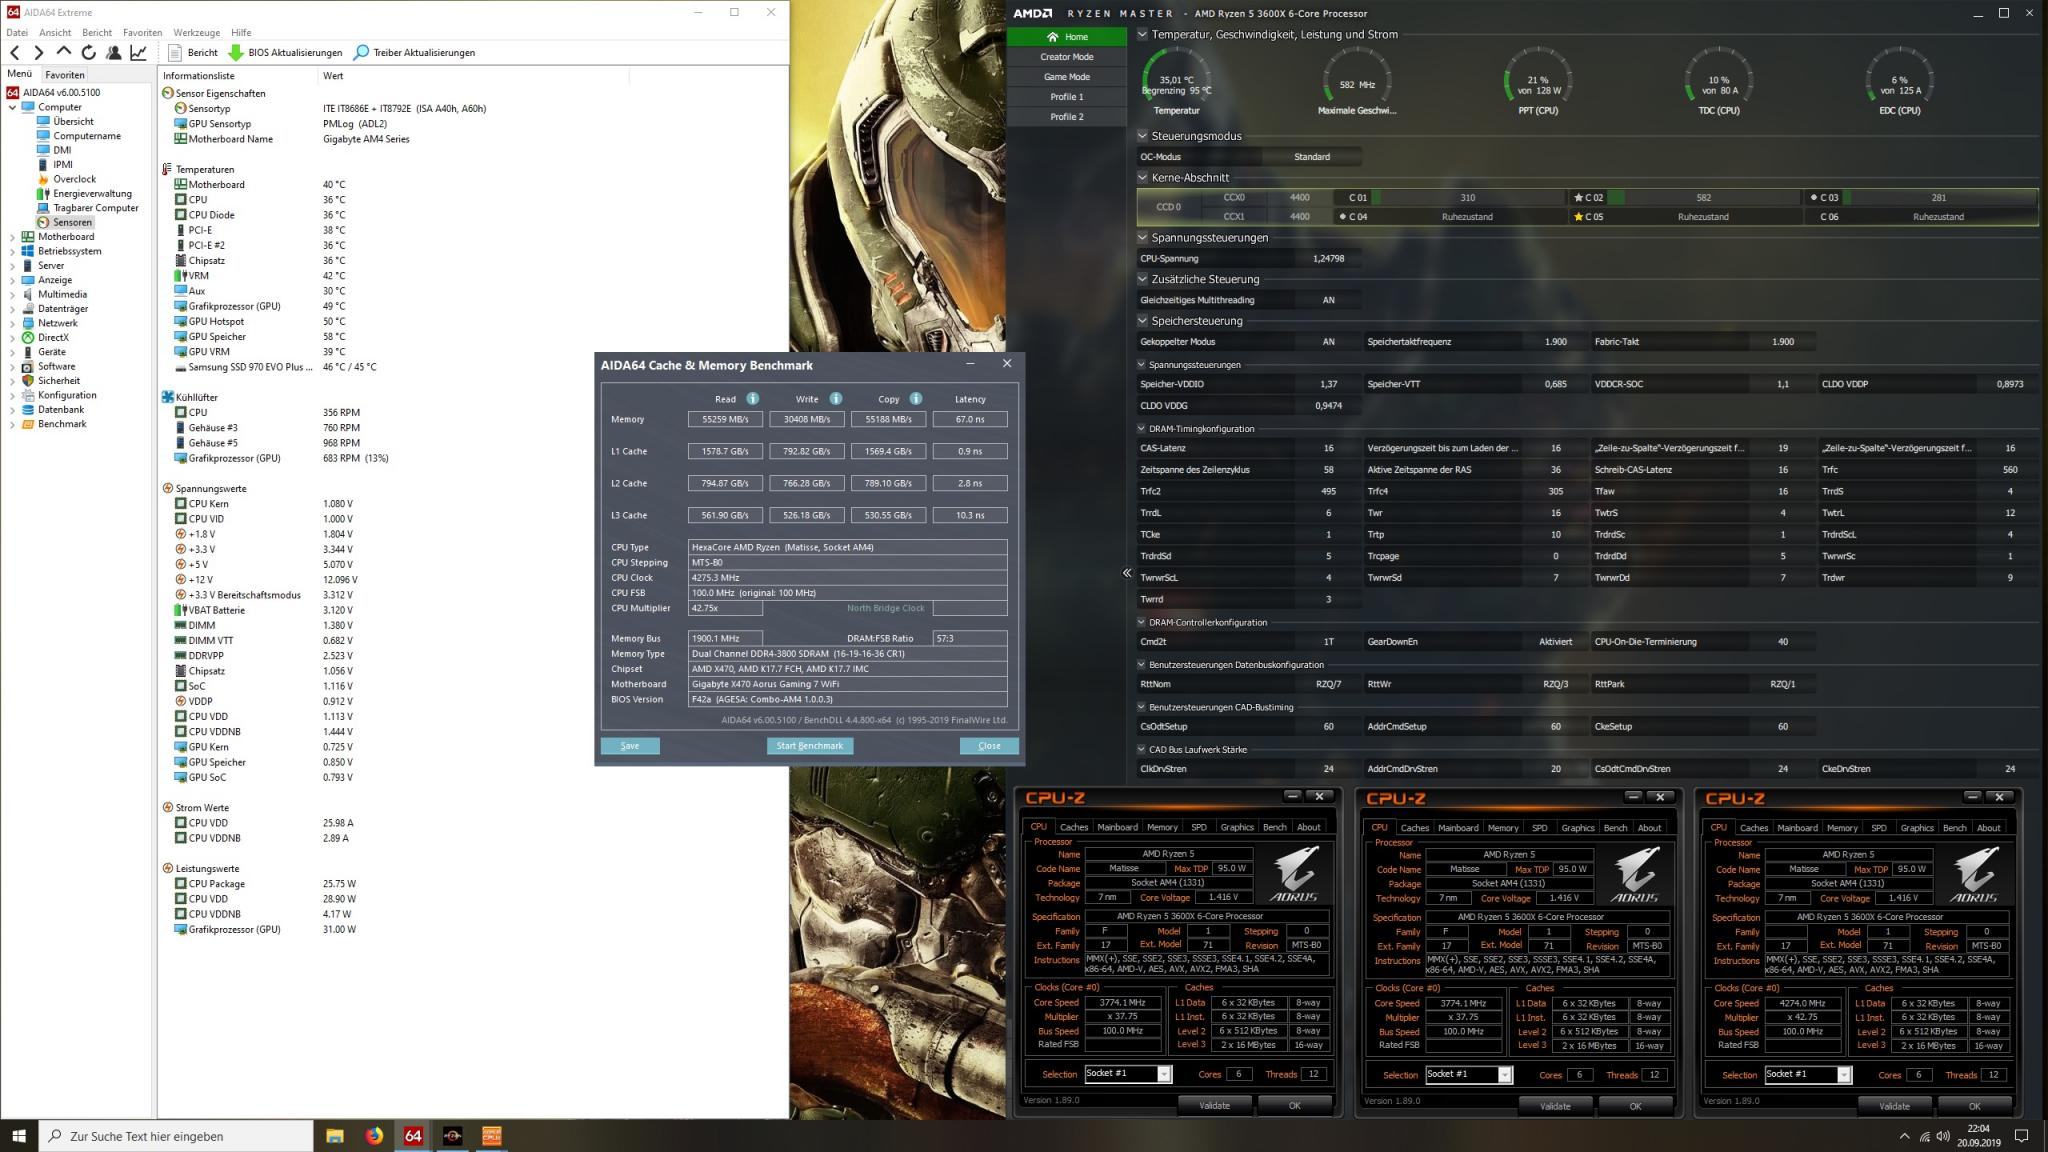Select Energieverwaltung in the tree
The height and width of the screenshot is (1152, 2048).
tap(92, 193)
